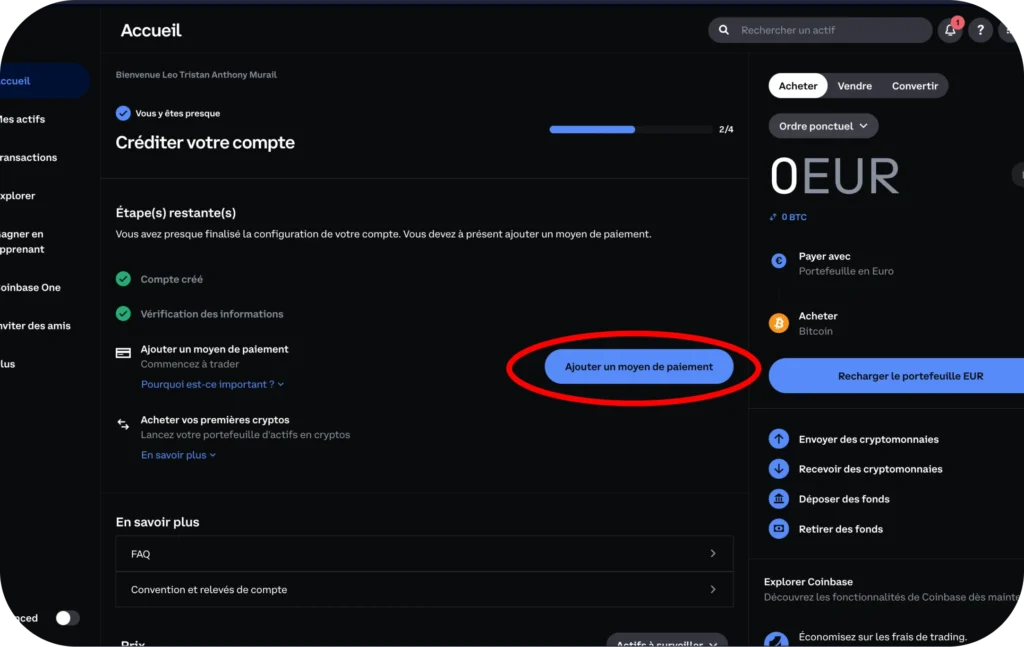
Task: Click the withdraw funds icon
Action: click(x=778, y=529)
